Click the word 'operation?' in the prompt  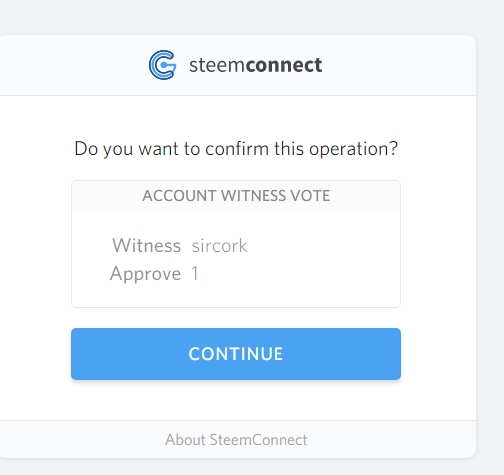[x=353, y=149]
